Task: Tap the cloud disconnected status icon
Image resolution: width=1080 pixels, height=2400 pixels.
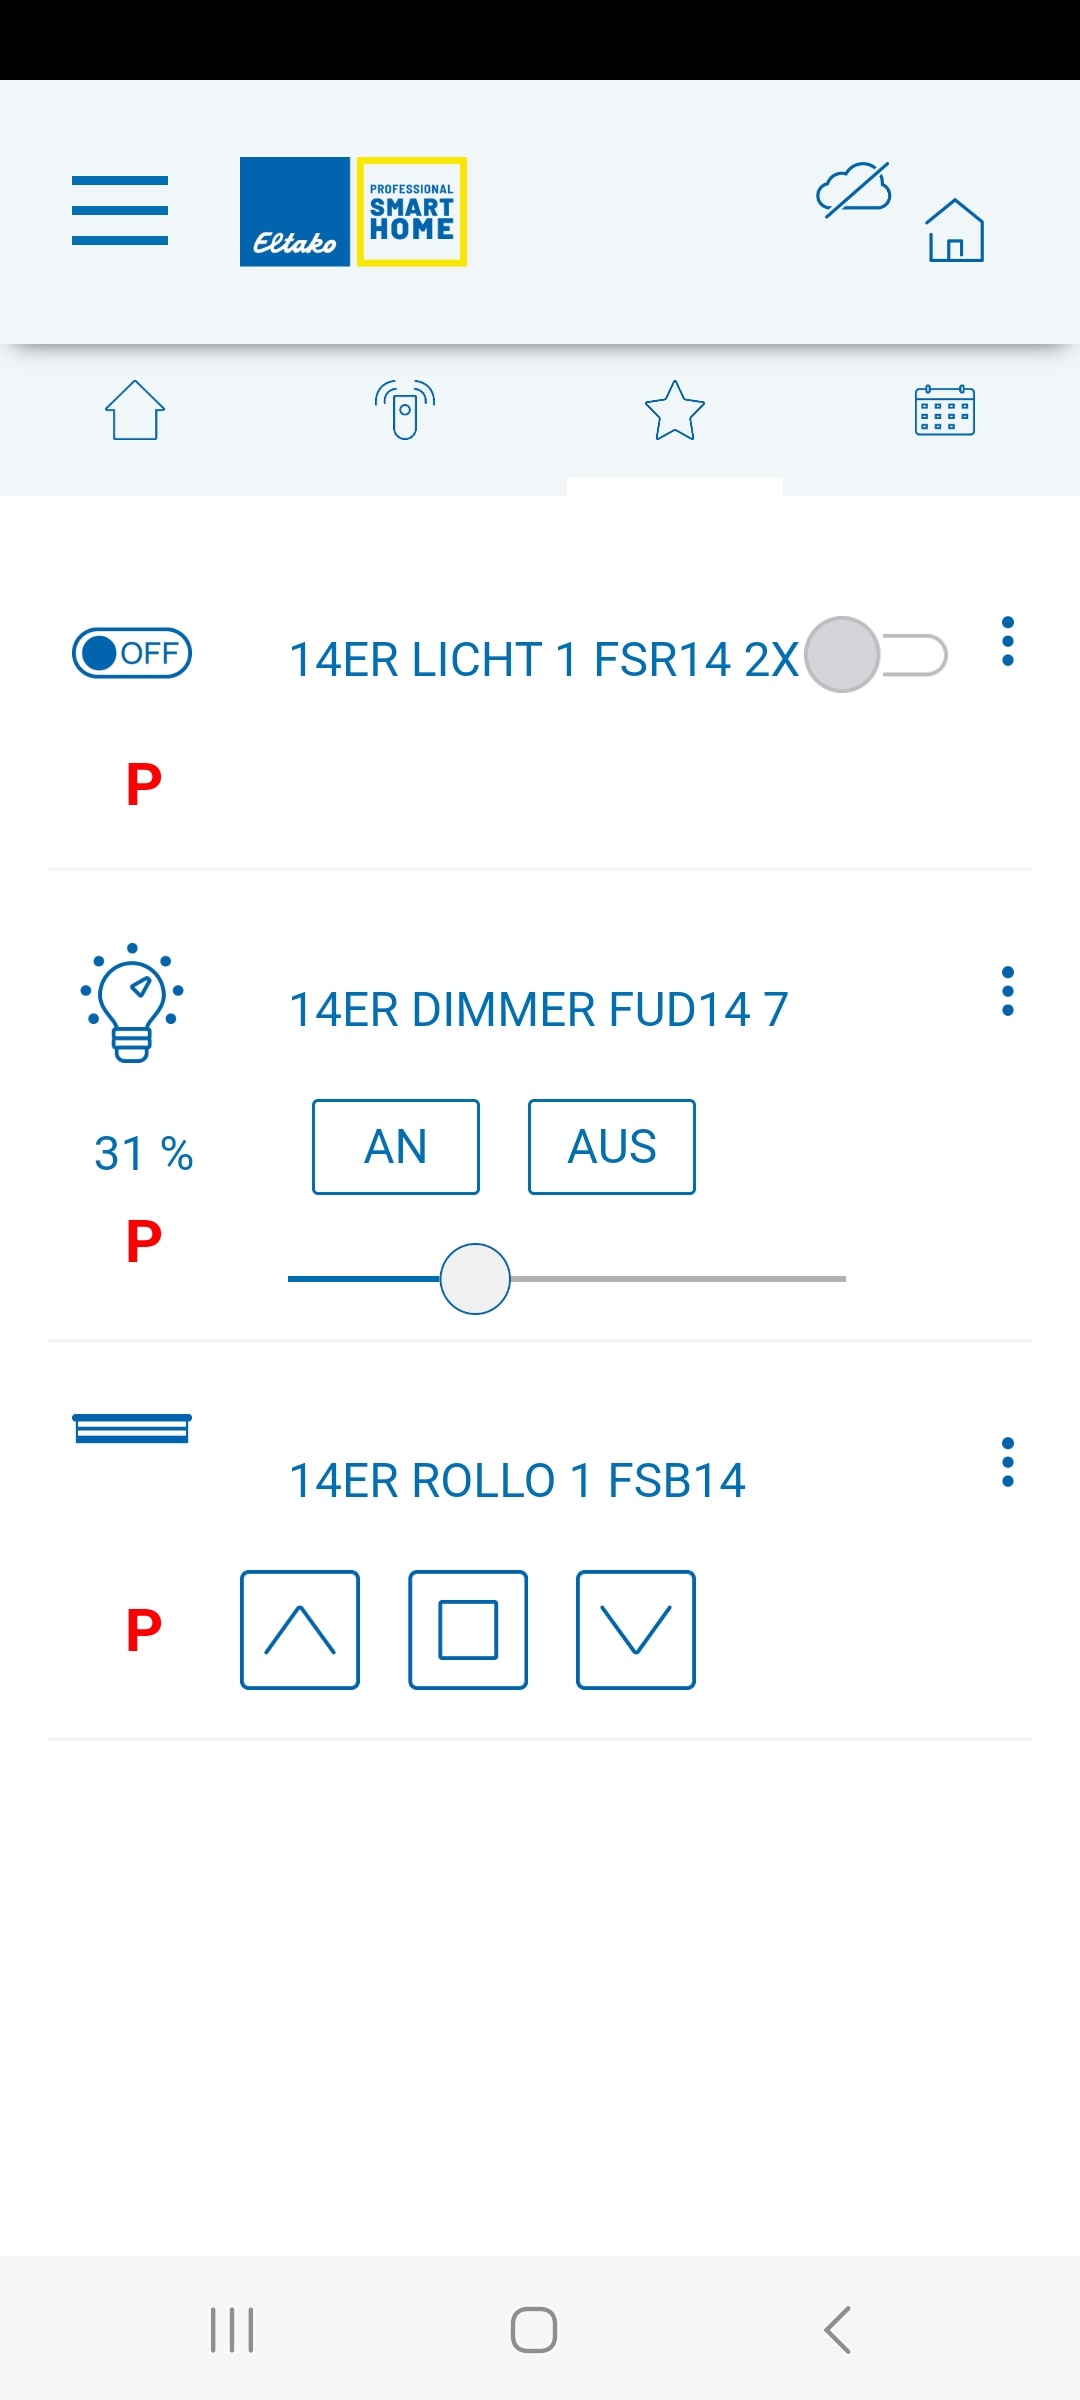Action: point(853,189)
